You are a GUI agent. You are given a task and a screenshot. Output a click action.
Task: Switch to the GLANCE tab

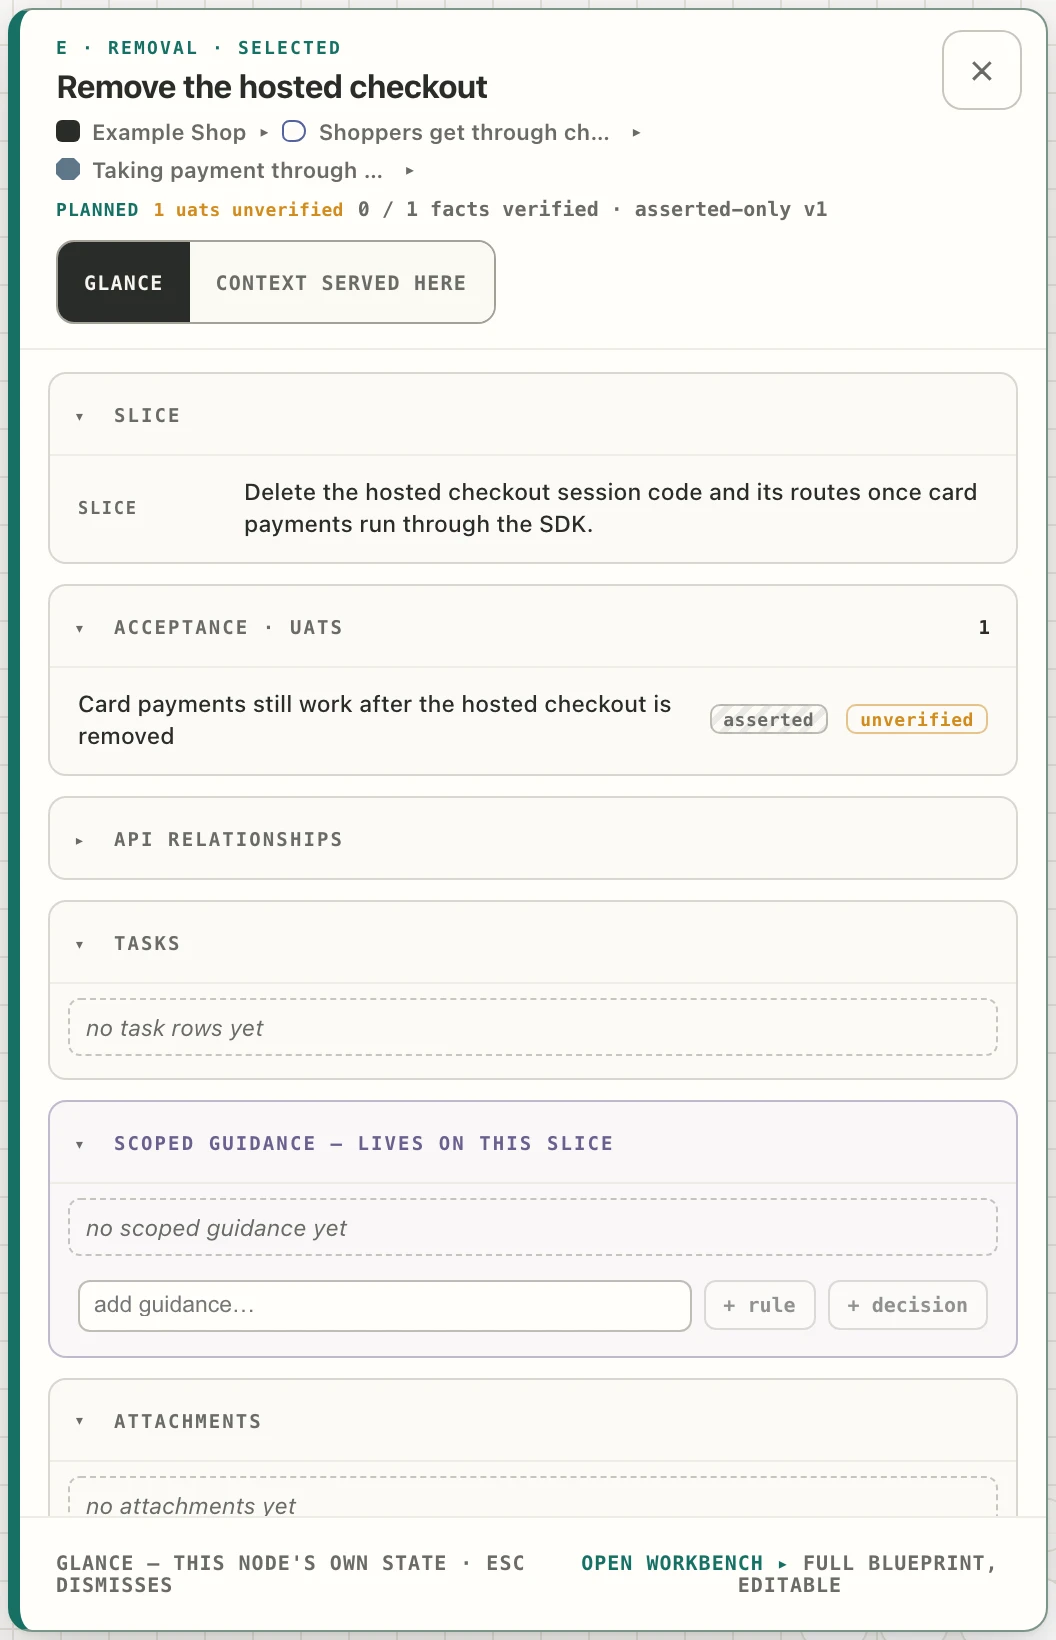pos(123,282)
